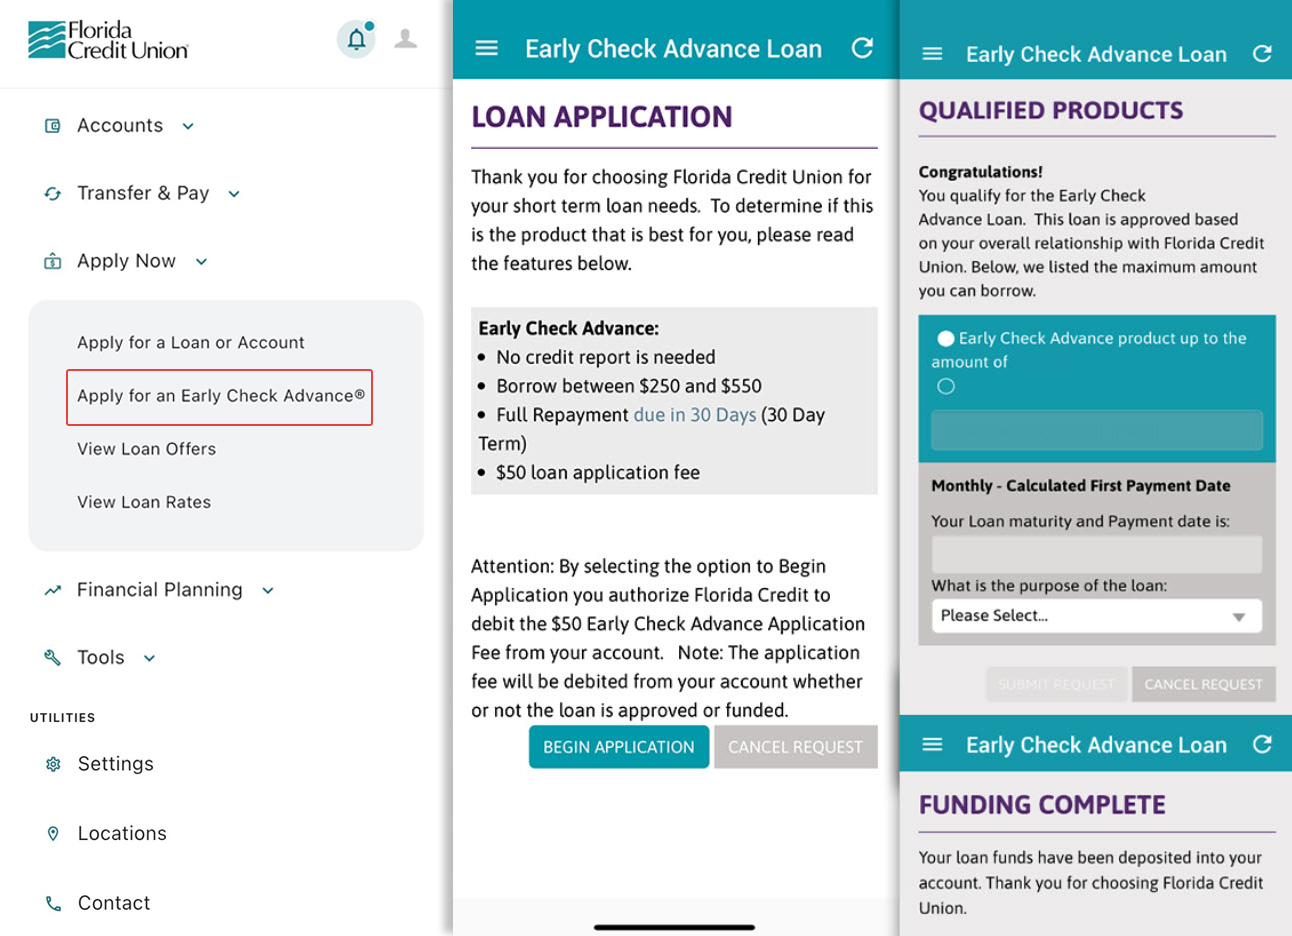Viewport: 1292px width, 936px height.
Task: Open hamburger menu on Qualified Products screen
Action: [932, 54]
